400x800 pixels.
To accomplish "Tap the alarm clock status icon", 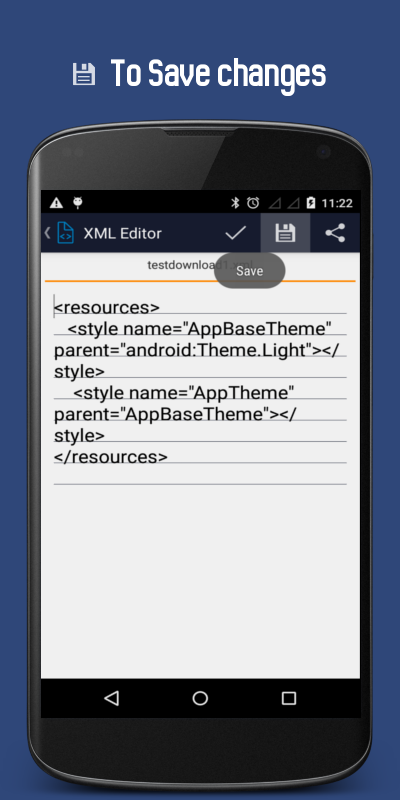I will (x=253, y=203).
